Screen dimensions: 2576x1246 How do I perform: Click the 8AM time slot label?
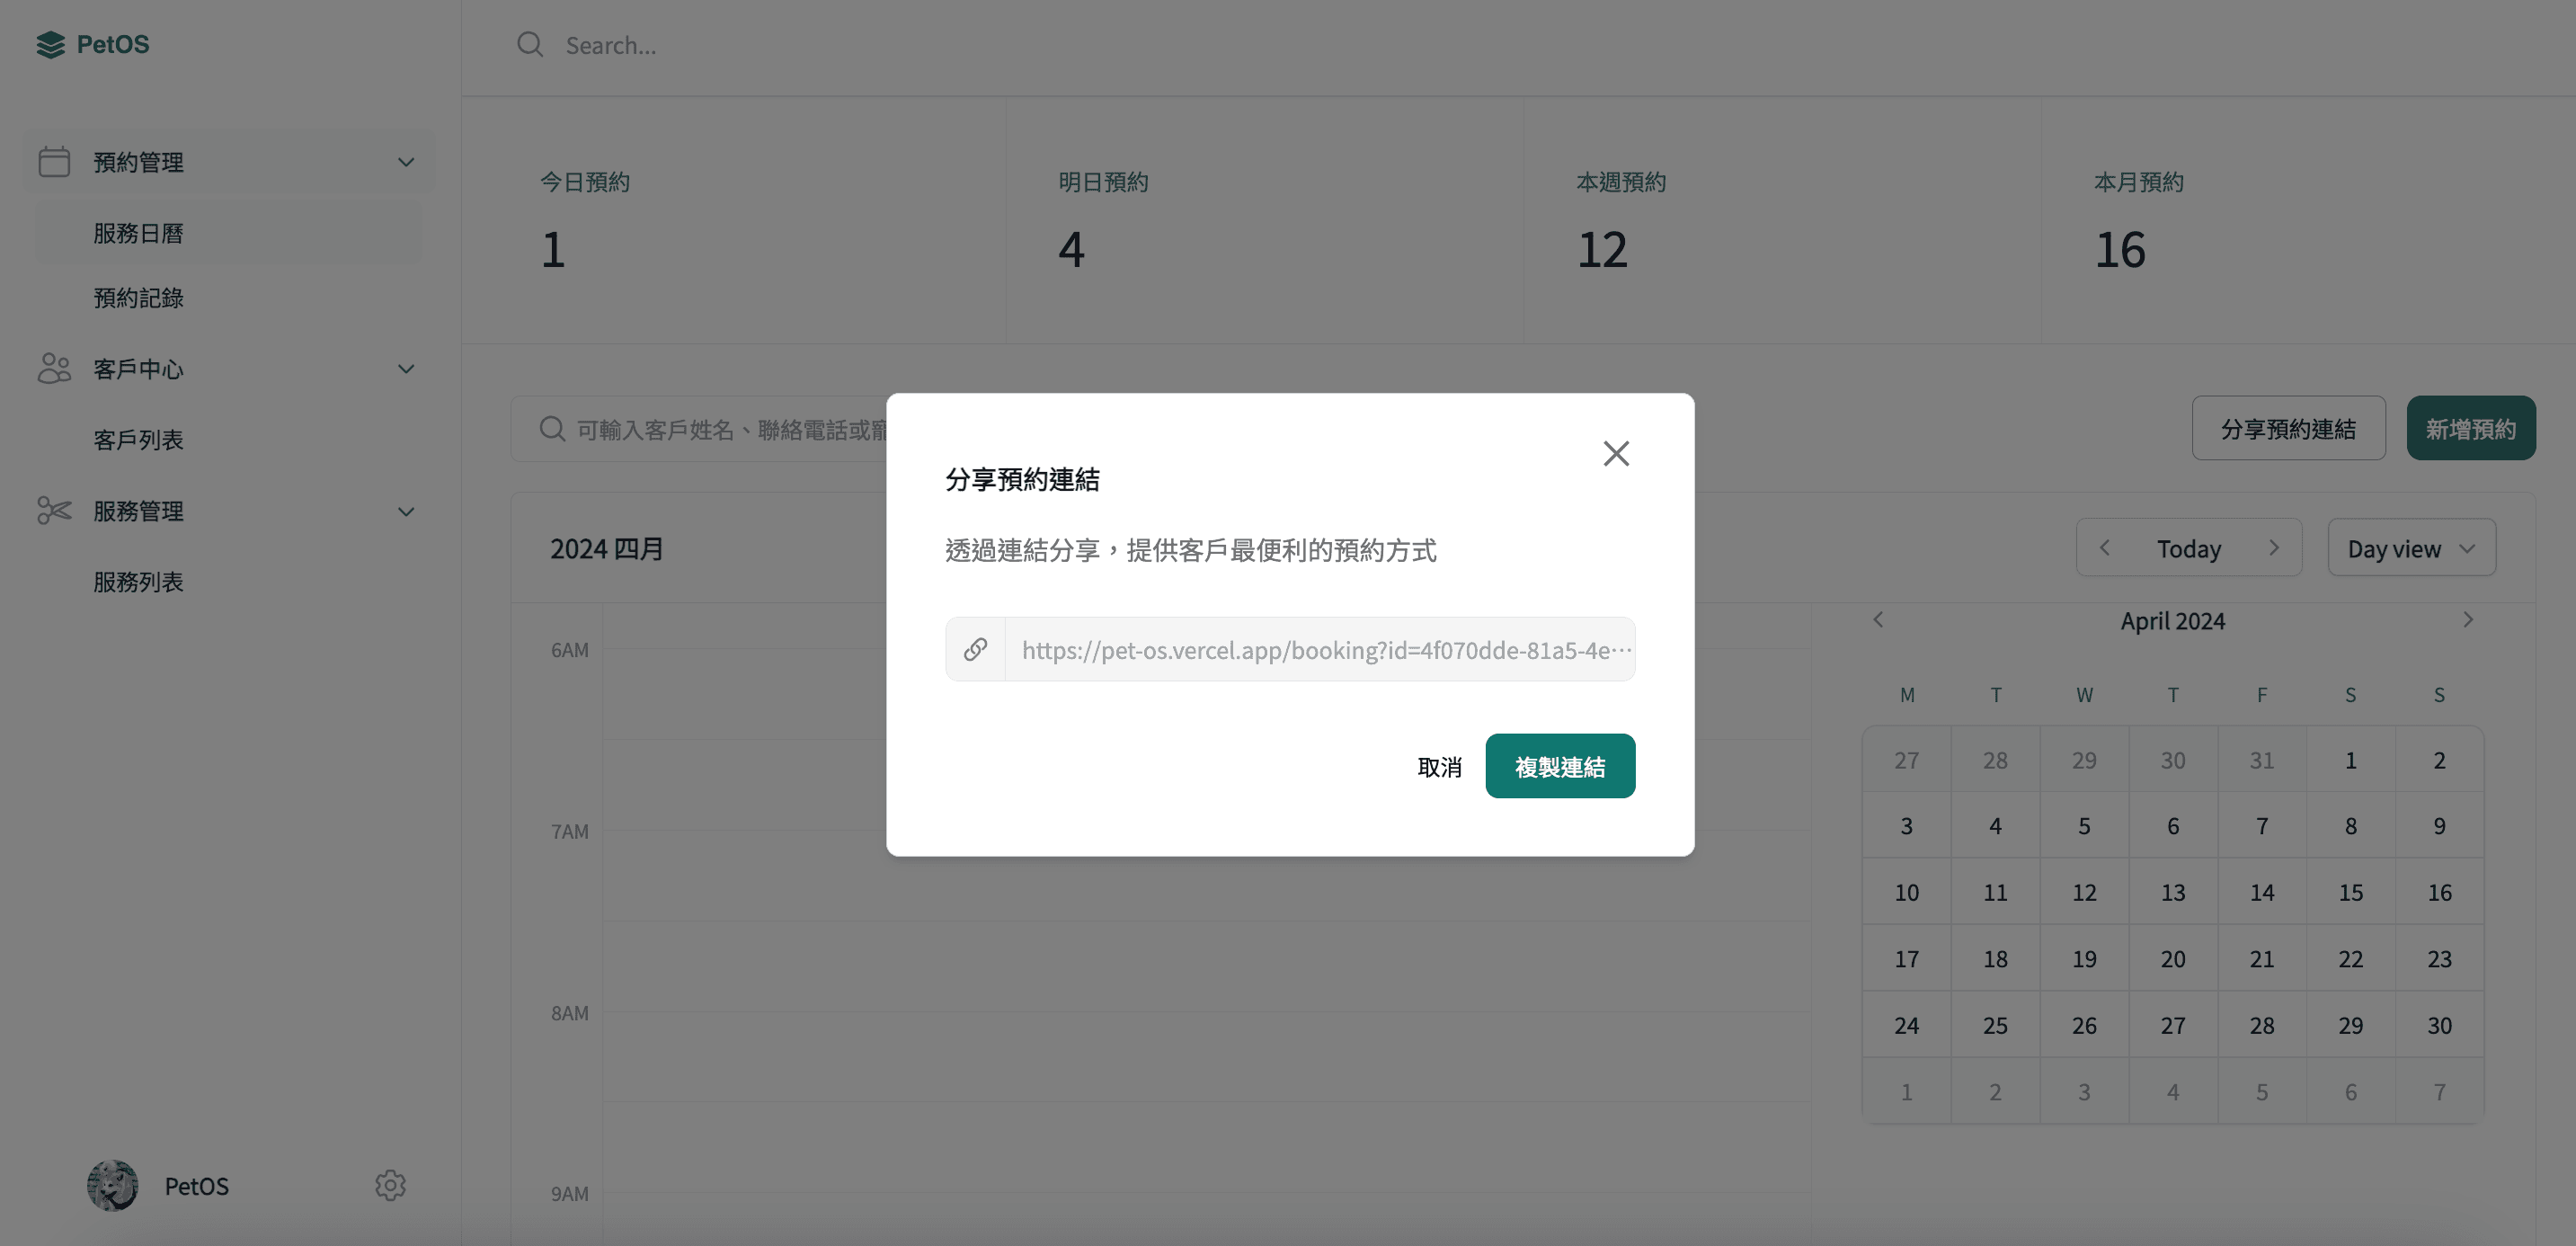tap(569, 1013)
